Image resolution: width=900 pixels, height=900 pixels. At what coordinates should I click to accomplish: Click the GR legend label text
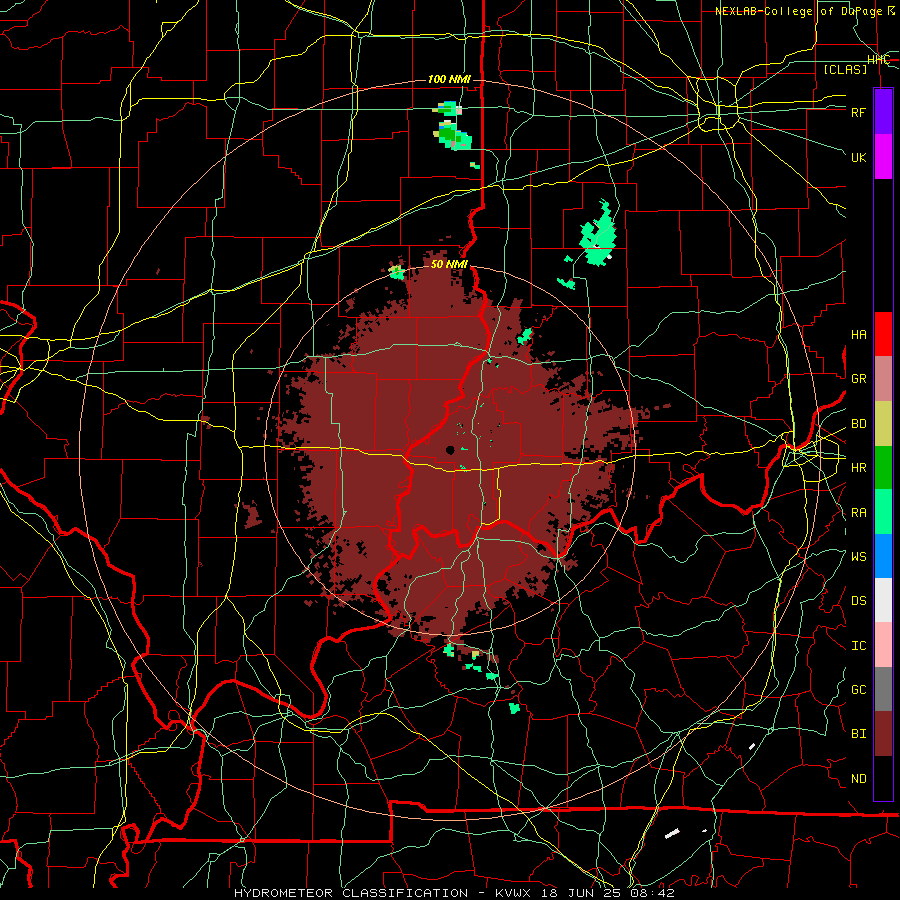858,379
